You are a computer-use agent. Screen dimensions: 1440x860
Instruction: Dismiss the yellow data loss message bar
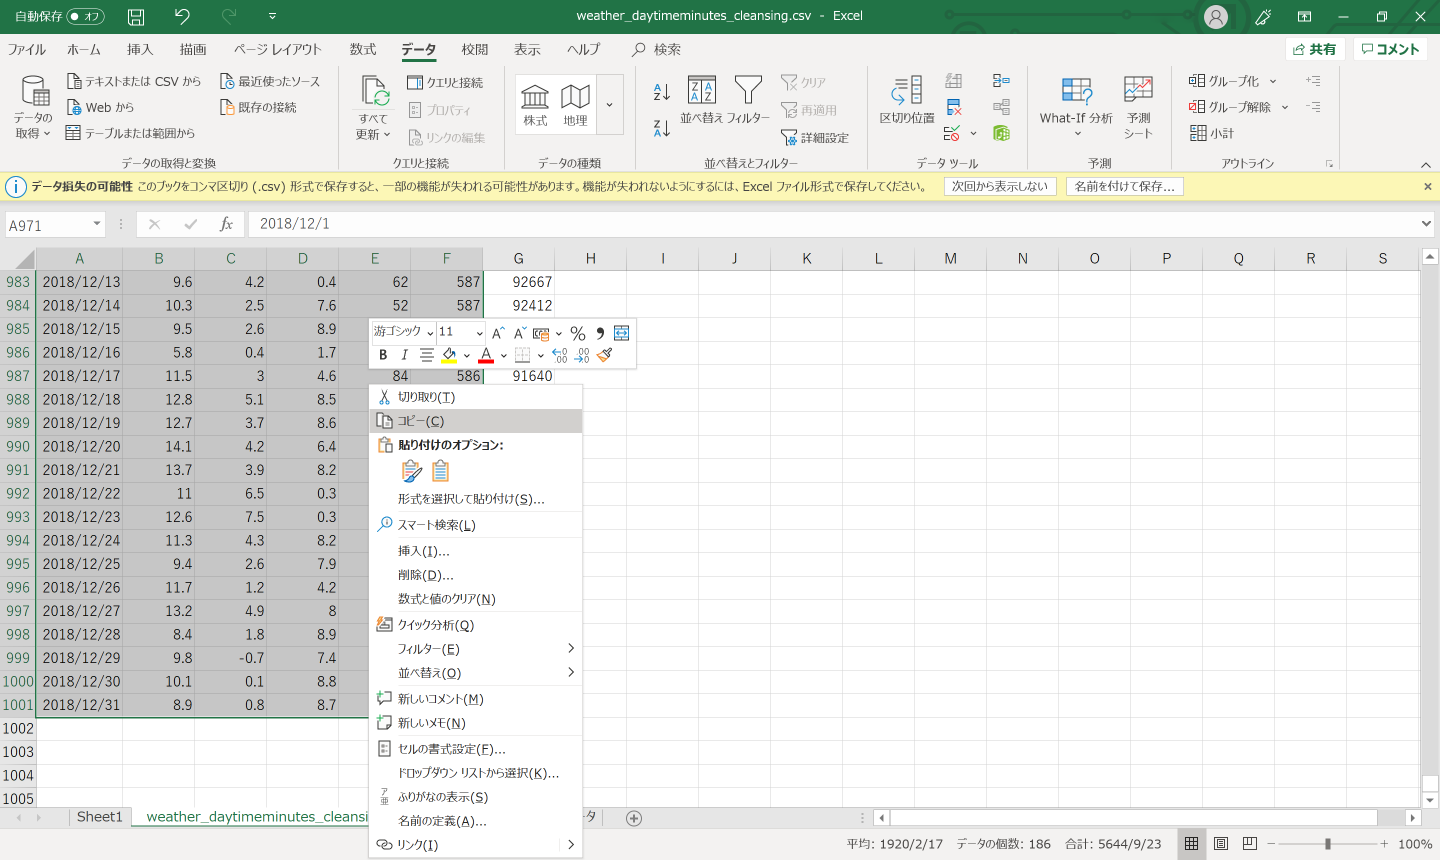tap(1428, 186)
